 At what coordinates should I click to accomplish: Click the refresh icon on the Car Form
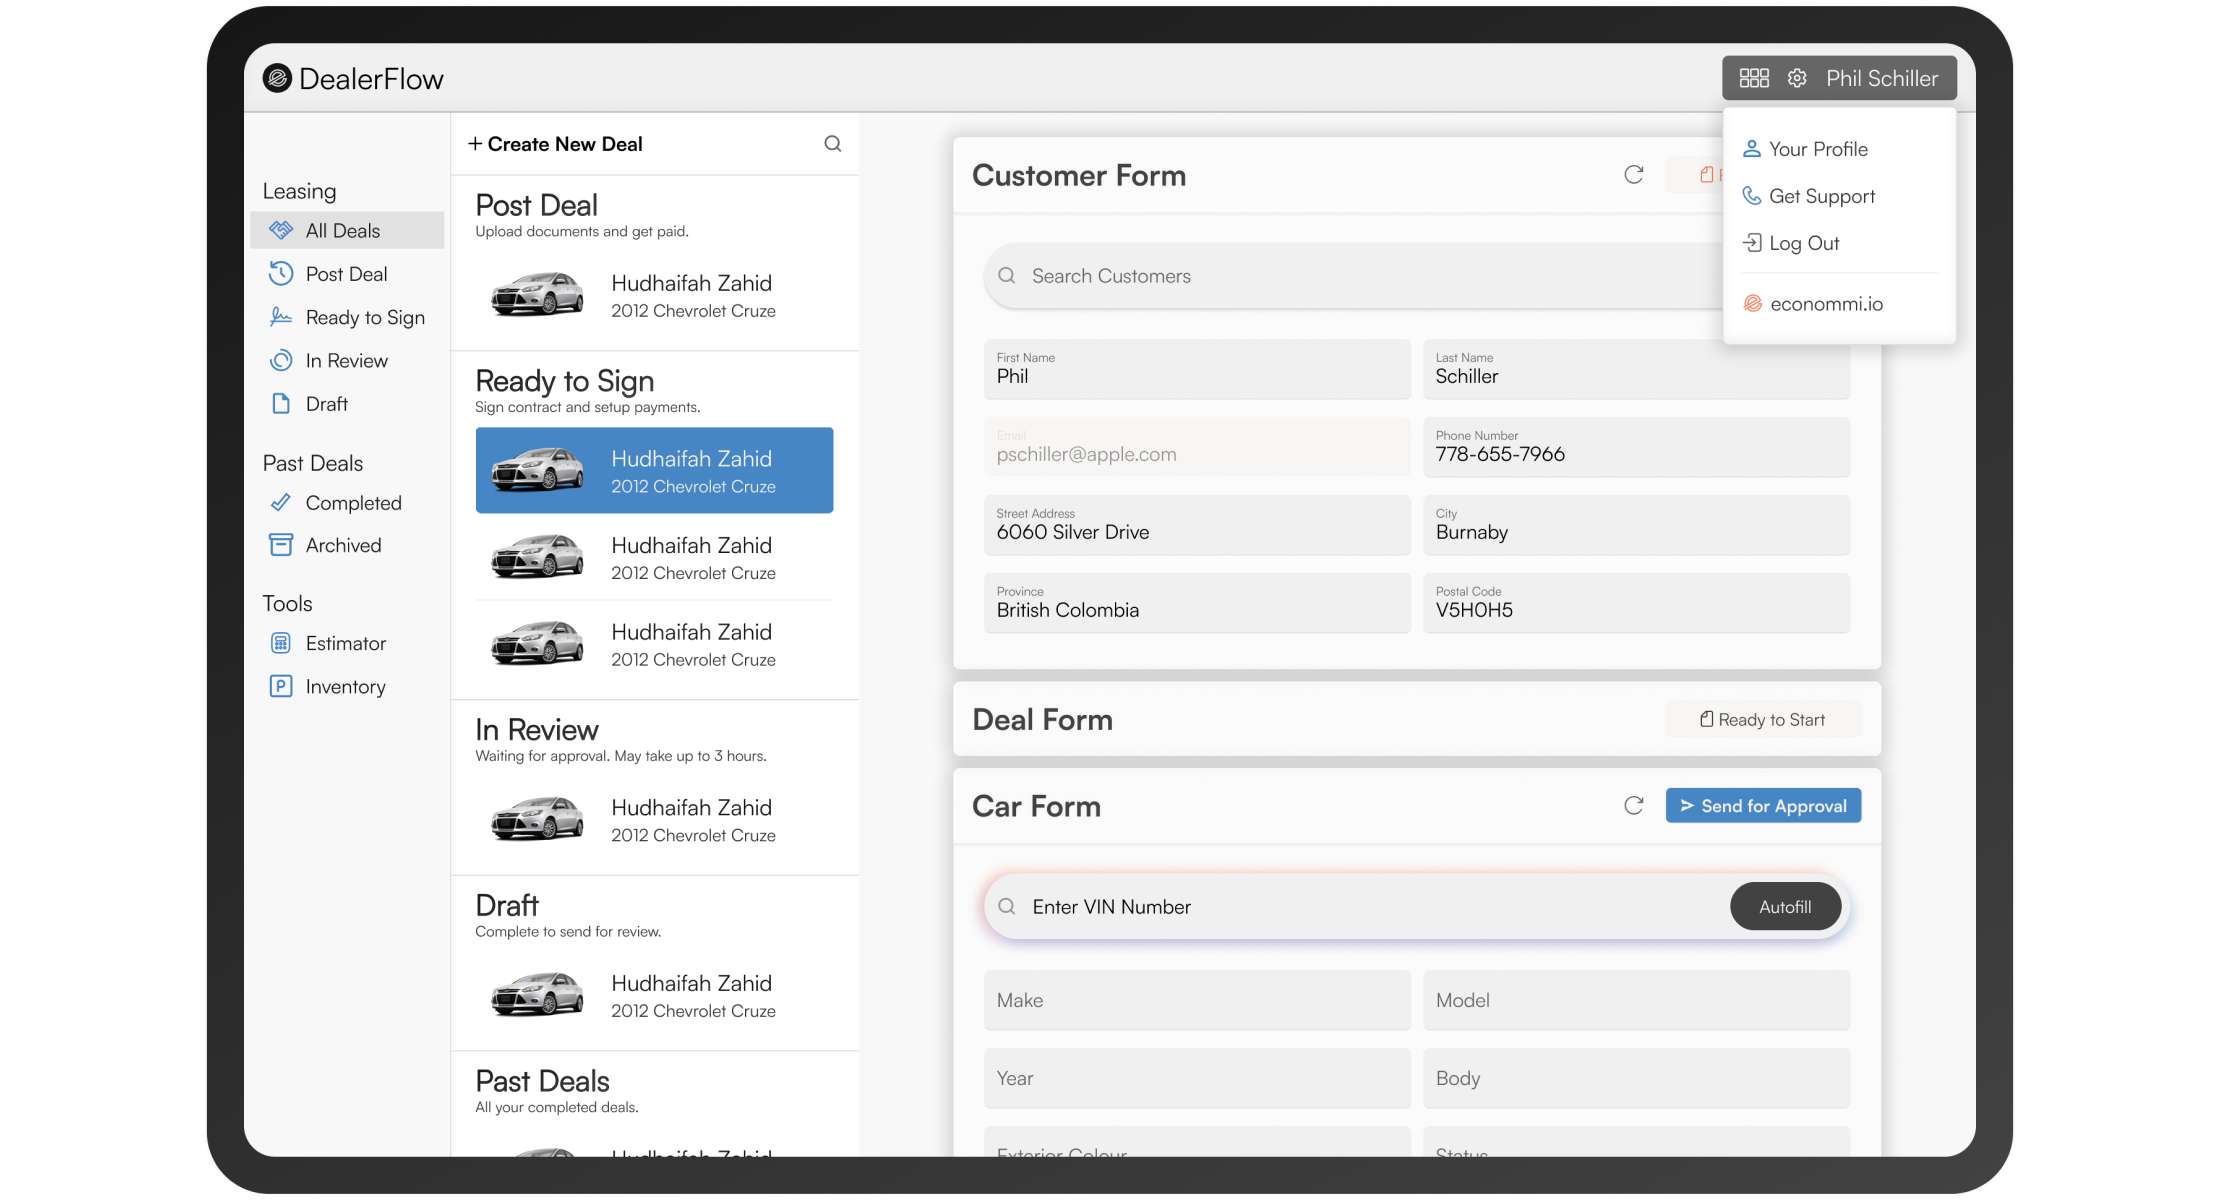[x=1634, y=805]
